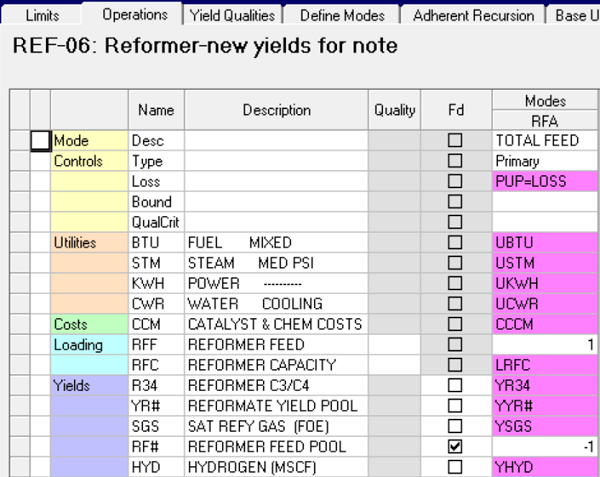Screen dimensions: 600x477
Task: Toggle the Fd checkbox in Desc row
Action: pos(455,141)
